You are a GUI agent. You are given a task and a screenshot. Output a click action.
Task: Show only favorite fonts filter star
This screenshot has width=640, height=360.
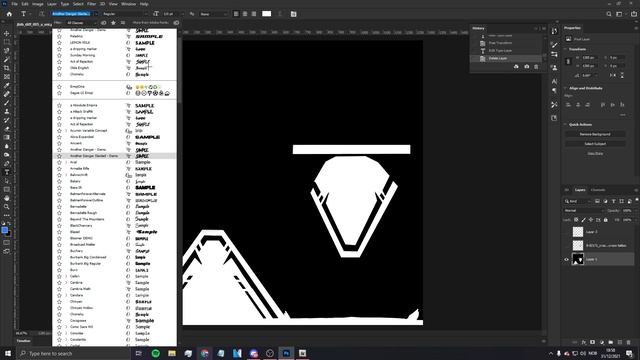pos(113,23)
